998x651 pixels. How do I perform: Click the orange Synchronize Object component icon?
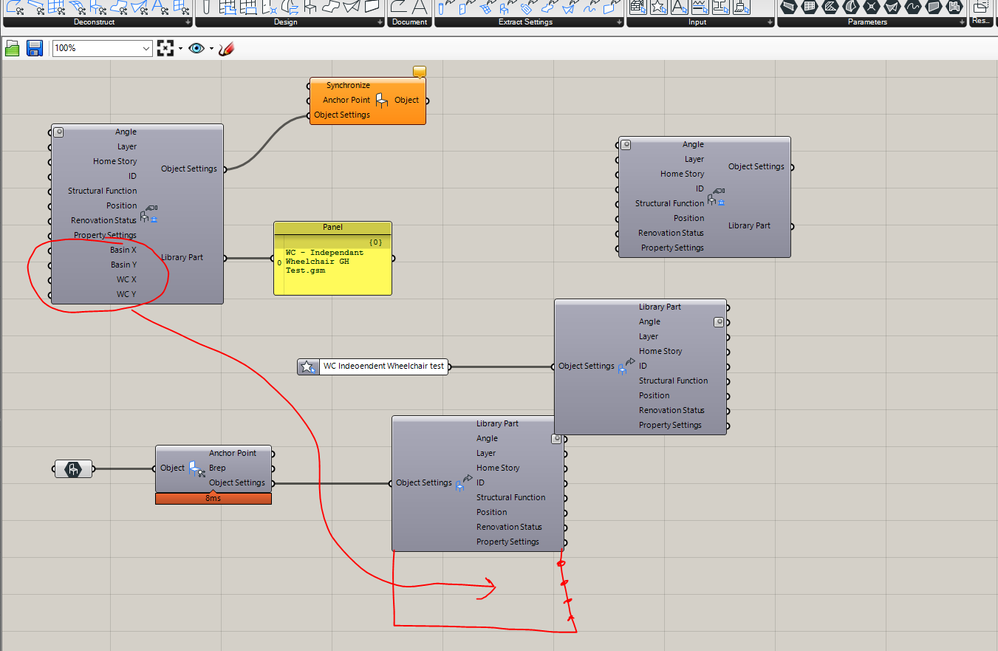point(382,100)
